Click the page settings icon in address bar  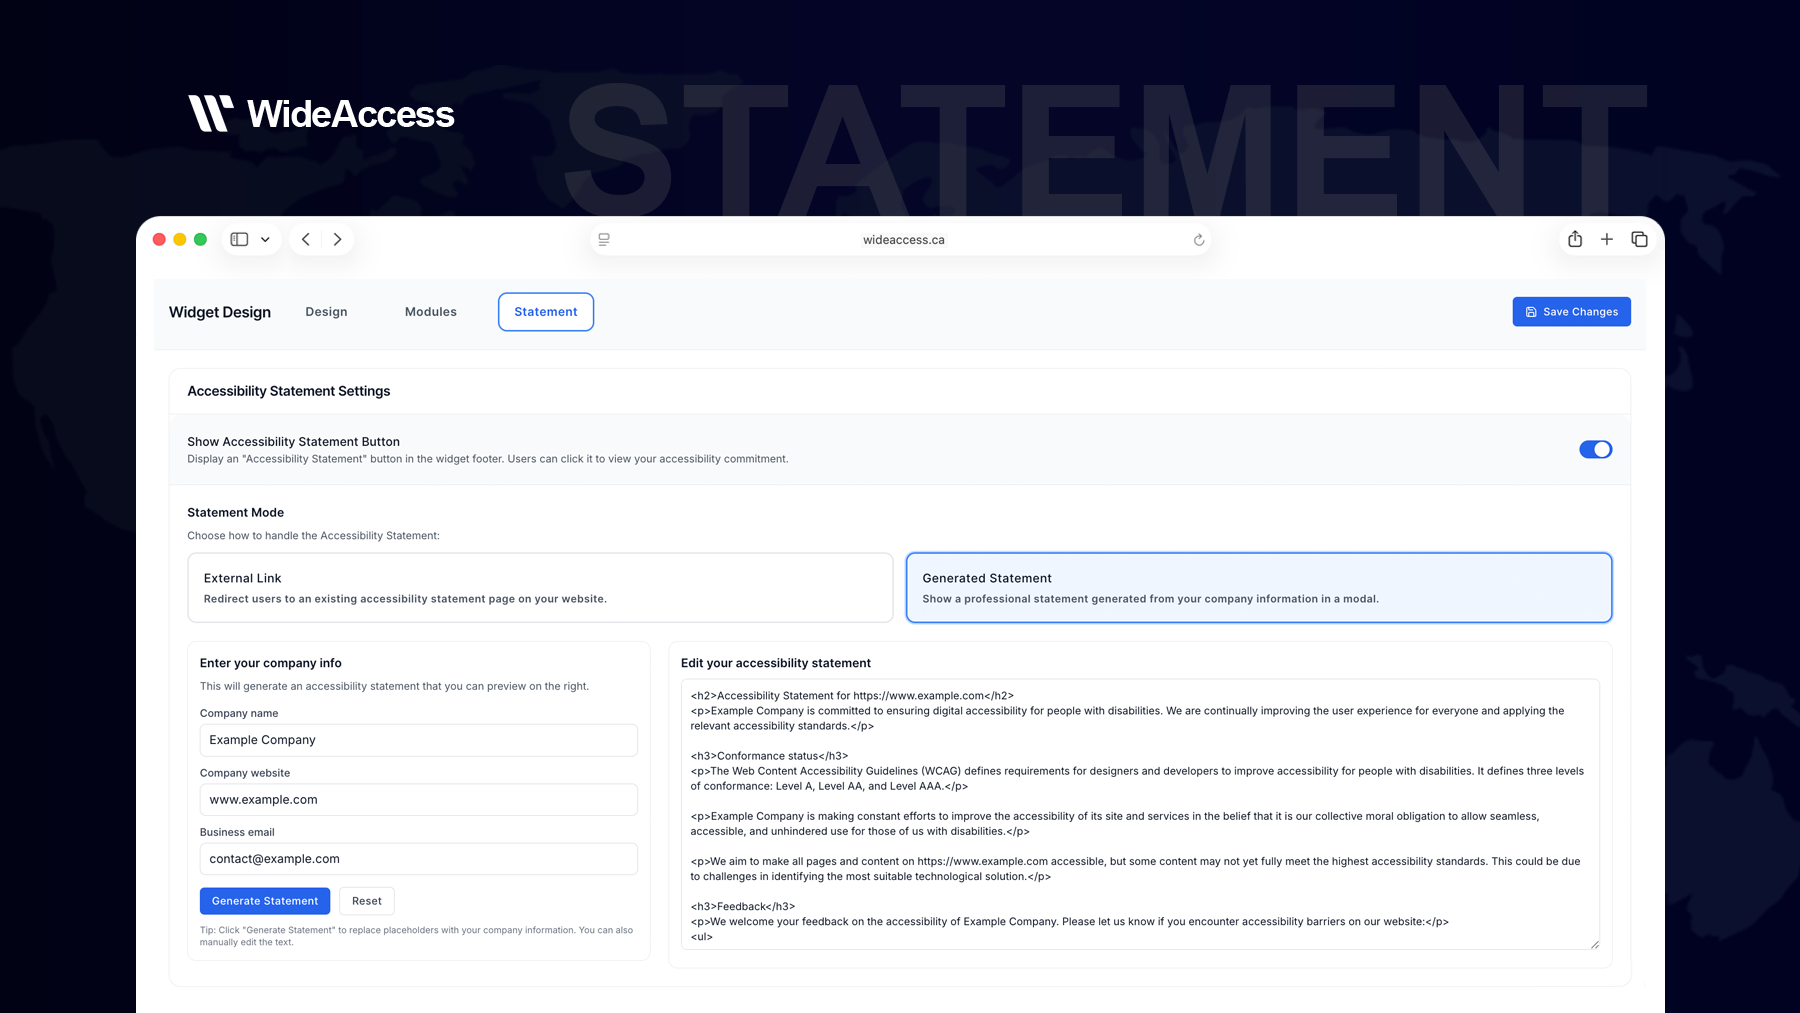pos(603,239)
